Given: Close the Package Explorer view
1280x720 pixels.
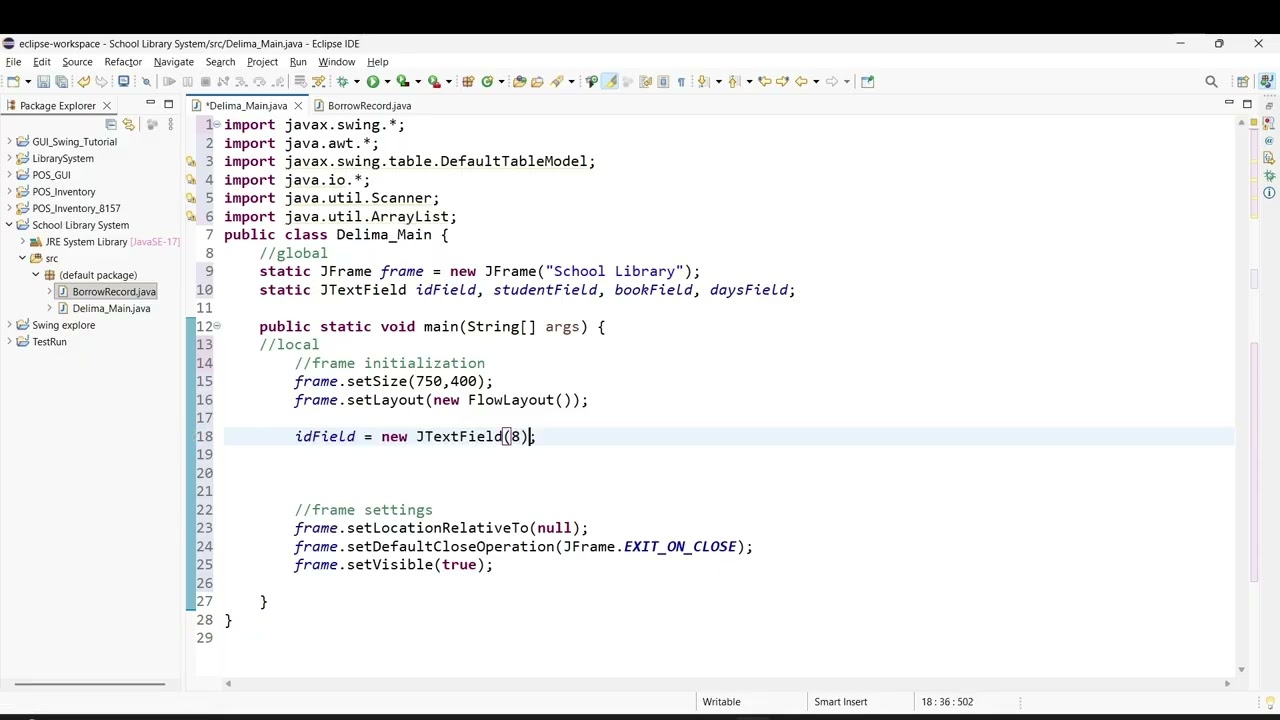Looking at the screenshot, I should point(107,105).
